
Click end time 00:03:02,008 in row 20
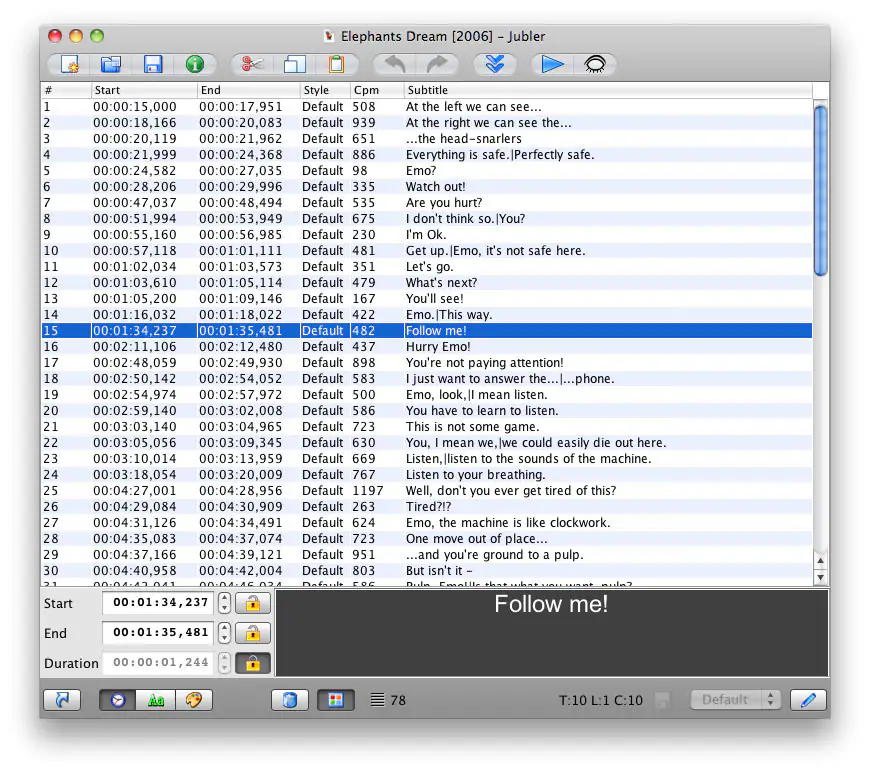pyautogui.click(x=241, y=411)
